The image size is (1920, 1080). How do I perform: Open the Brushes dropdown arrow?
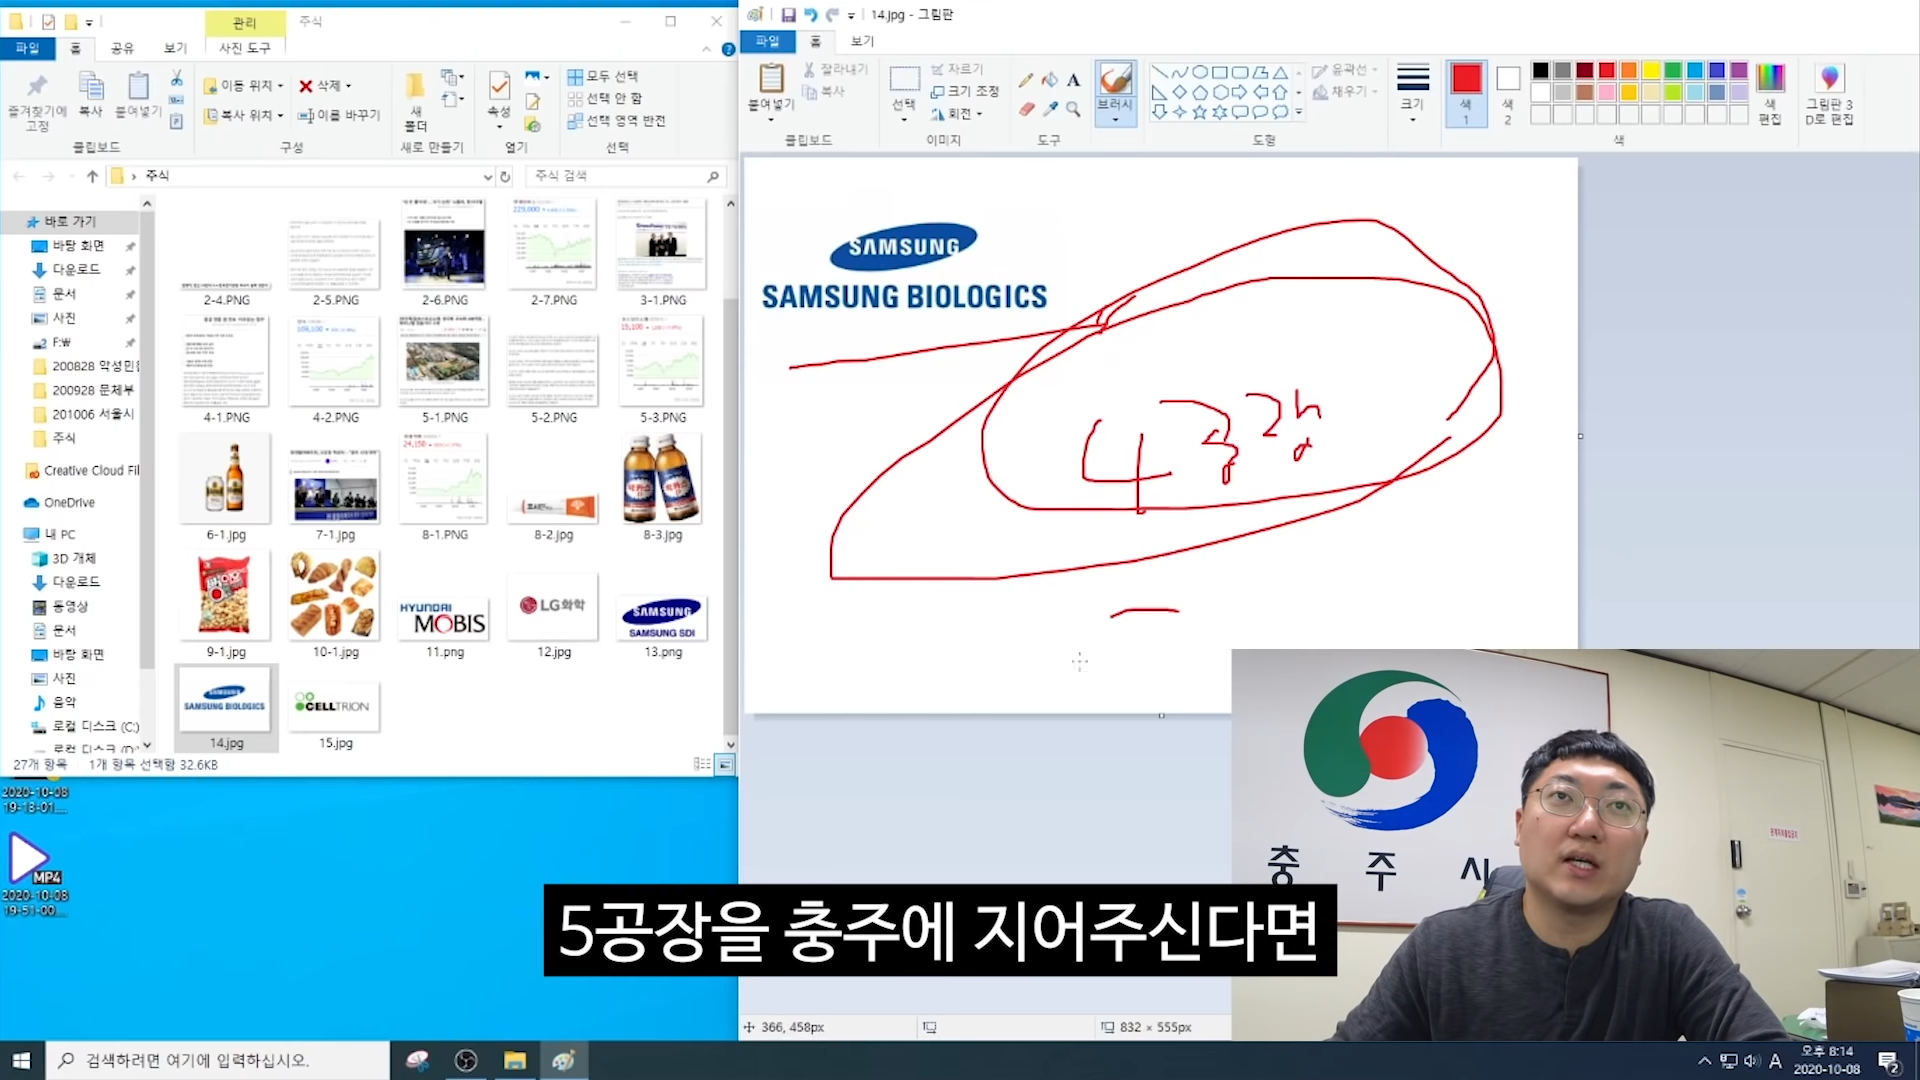coord(1115,120)
